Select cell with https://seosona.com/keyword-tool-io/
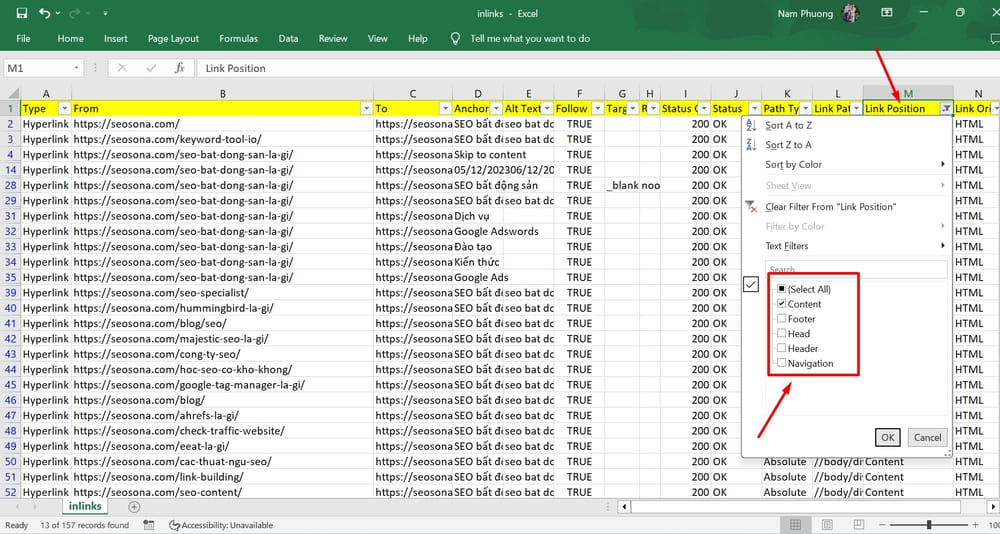The height and width of the screenshot is (534, 1000). point(222,139)
